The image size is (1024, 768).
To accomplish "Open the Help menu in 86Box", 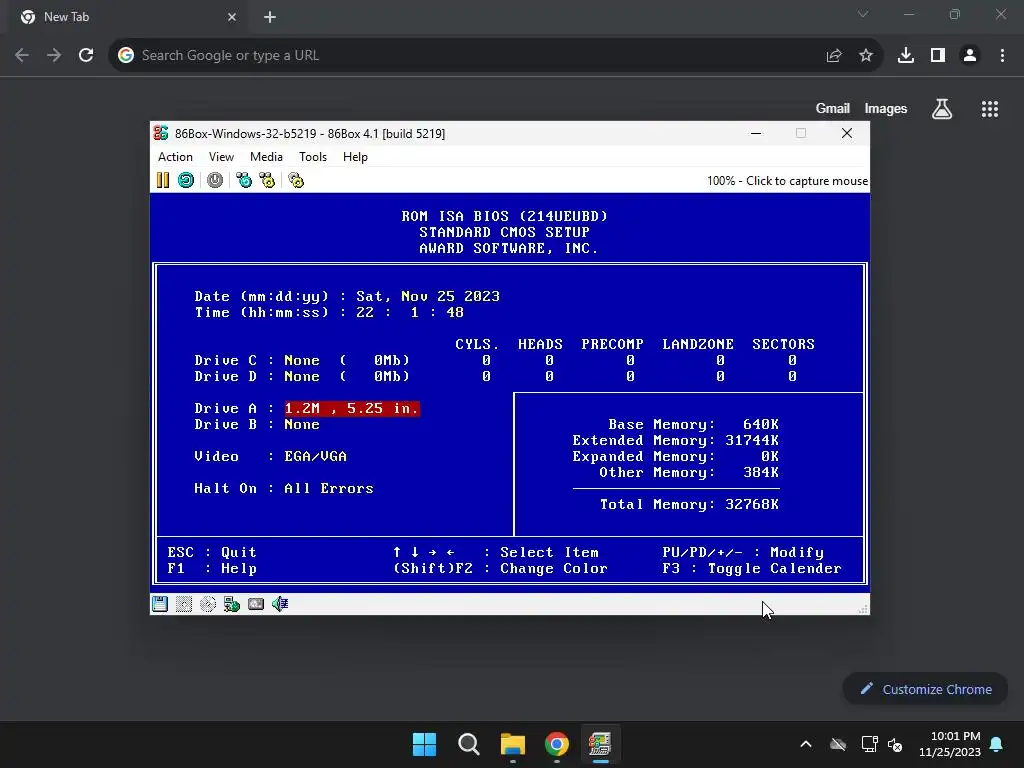I will pos(355,157).
